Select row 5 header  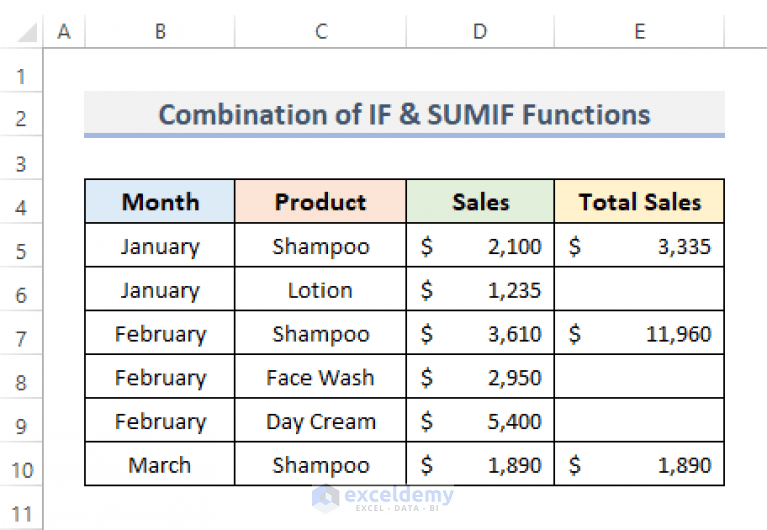pos(21,245)
